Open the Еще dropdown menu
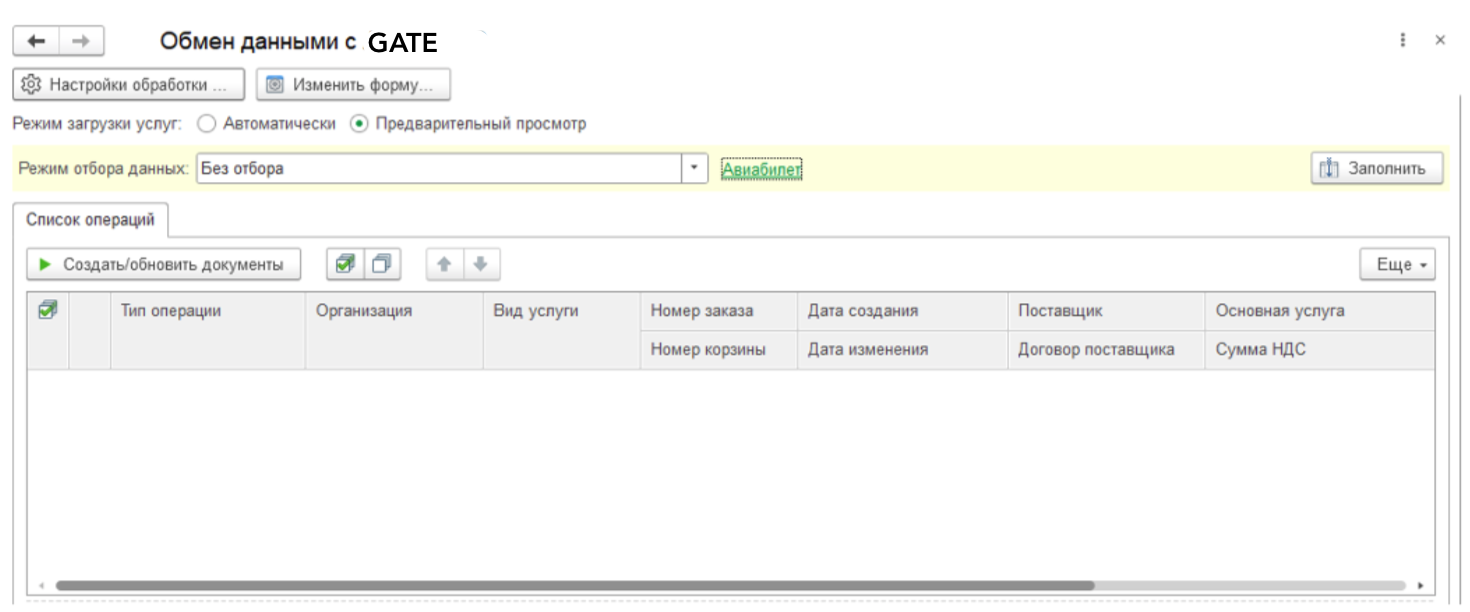This screenshot has height=612, width=1470. click(x=1397, y=265)
